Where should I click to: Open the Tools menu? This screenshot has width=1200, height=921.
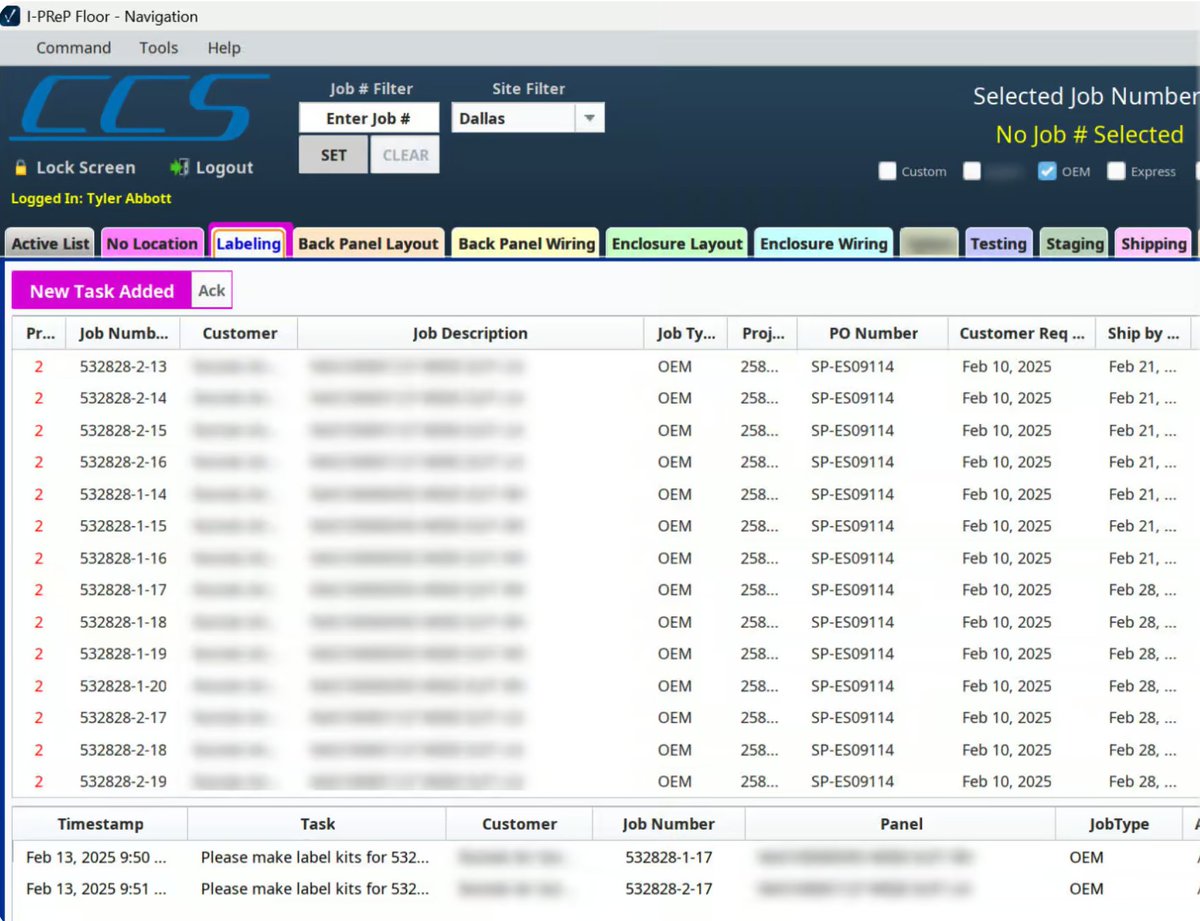tap(158, 48)
